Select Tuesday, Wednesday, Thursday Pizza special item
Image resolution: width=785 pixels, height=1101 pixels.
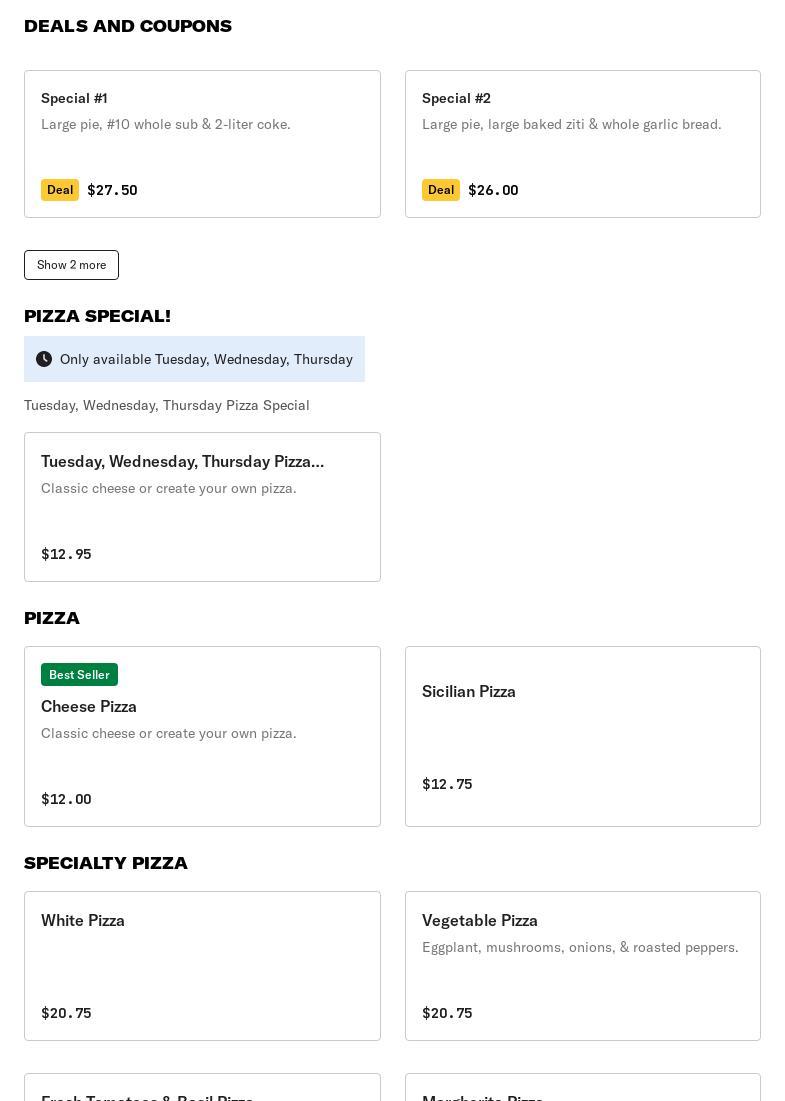pos(202,507)
